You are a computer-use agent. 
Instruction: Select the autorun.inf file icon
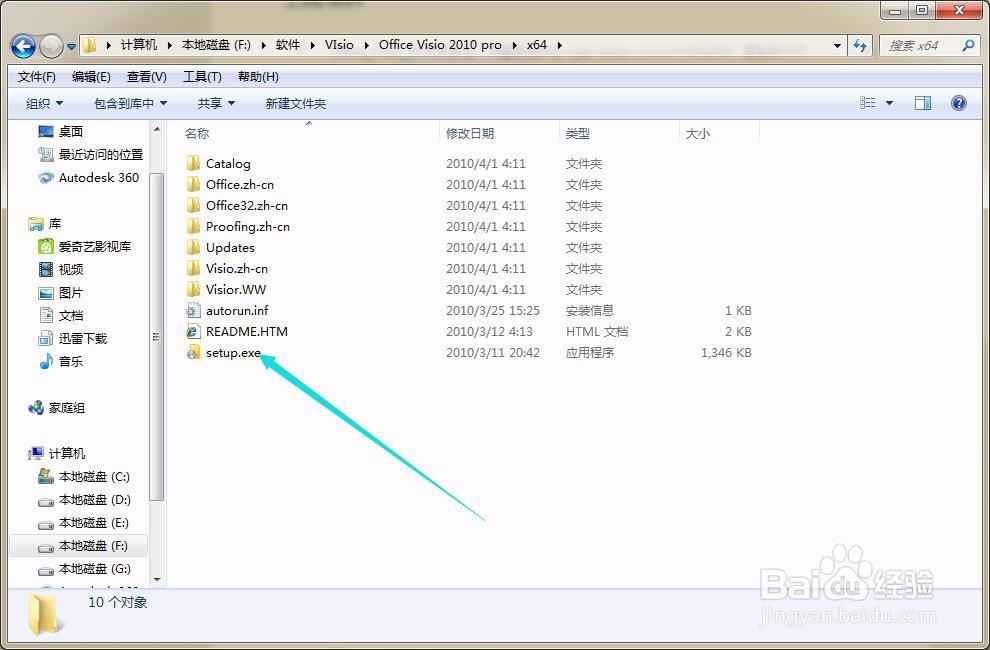(x=193, y=310)
